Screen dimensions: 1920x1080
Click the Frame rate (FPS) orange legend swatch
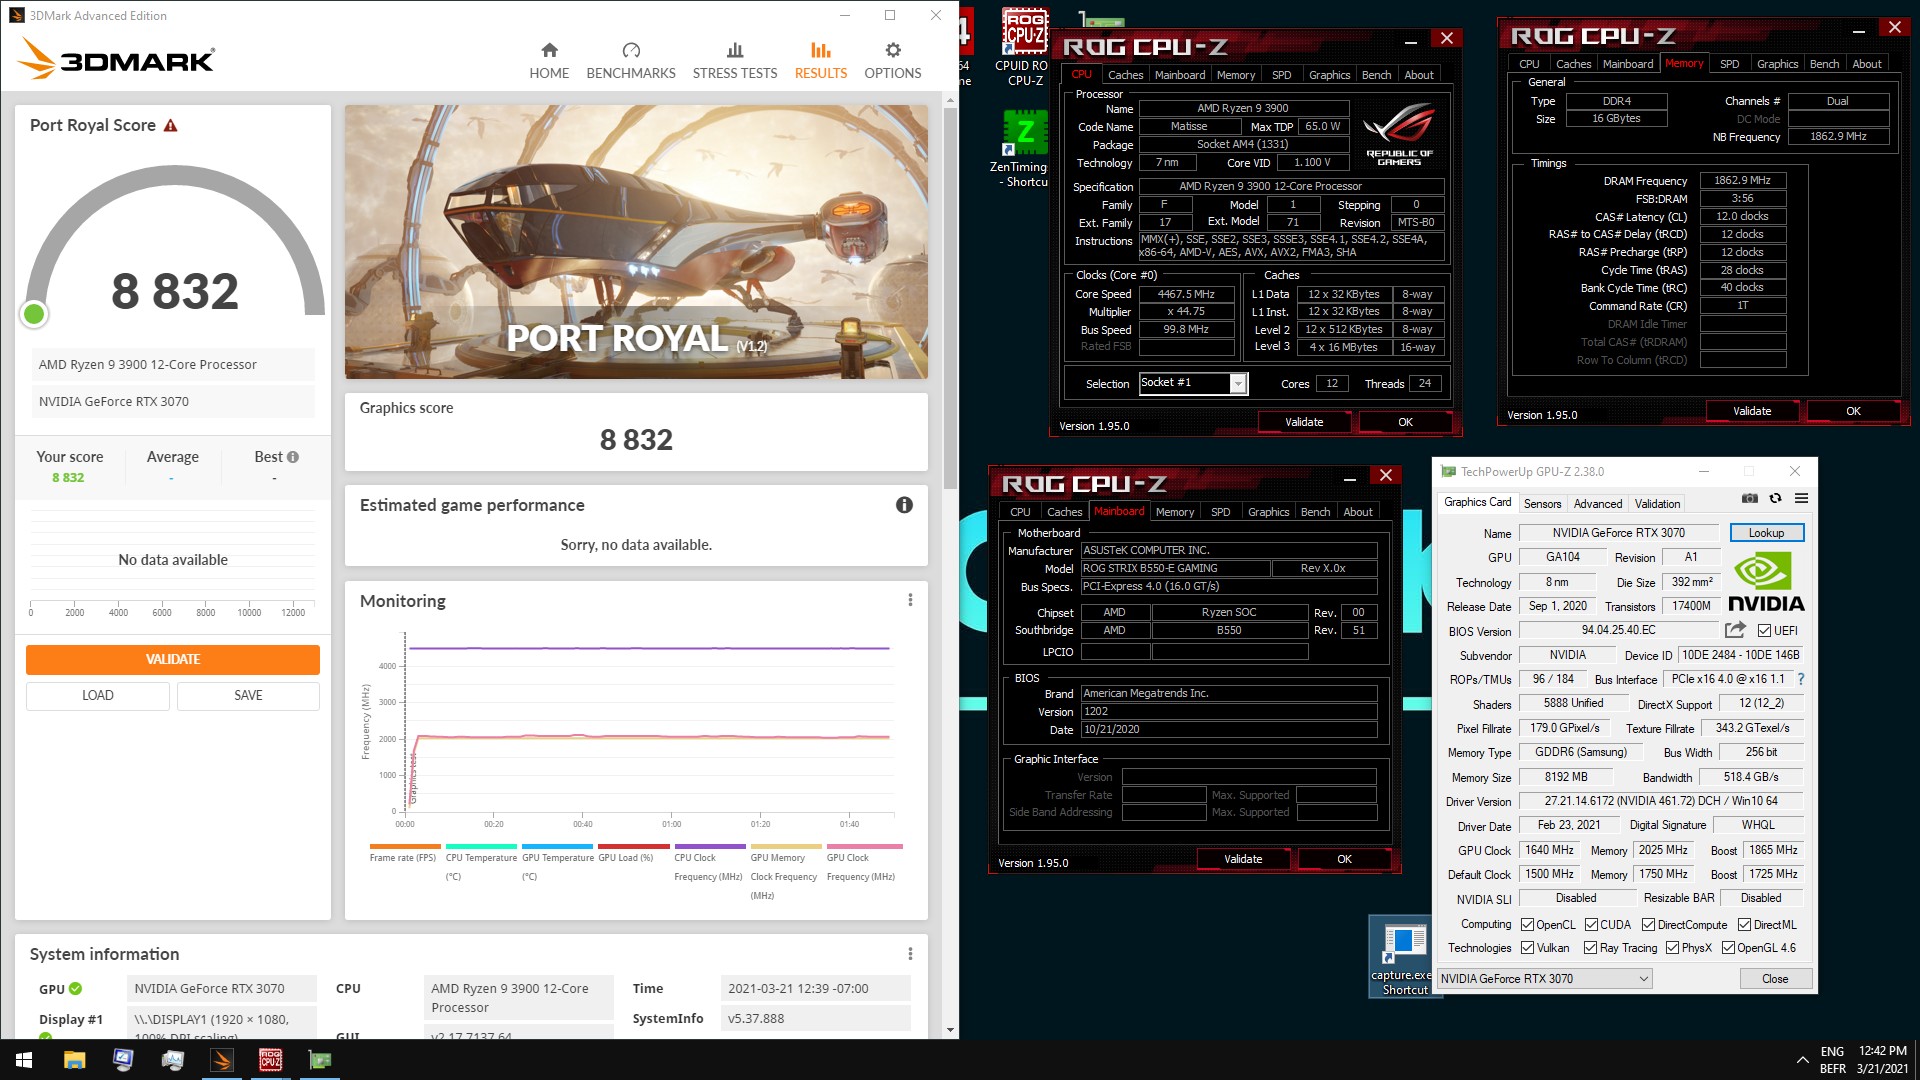(x=403, y=846)
